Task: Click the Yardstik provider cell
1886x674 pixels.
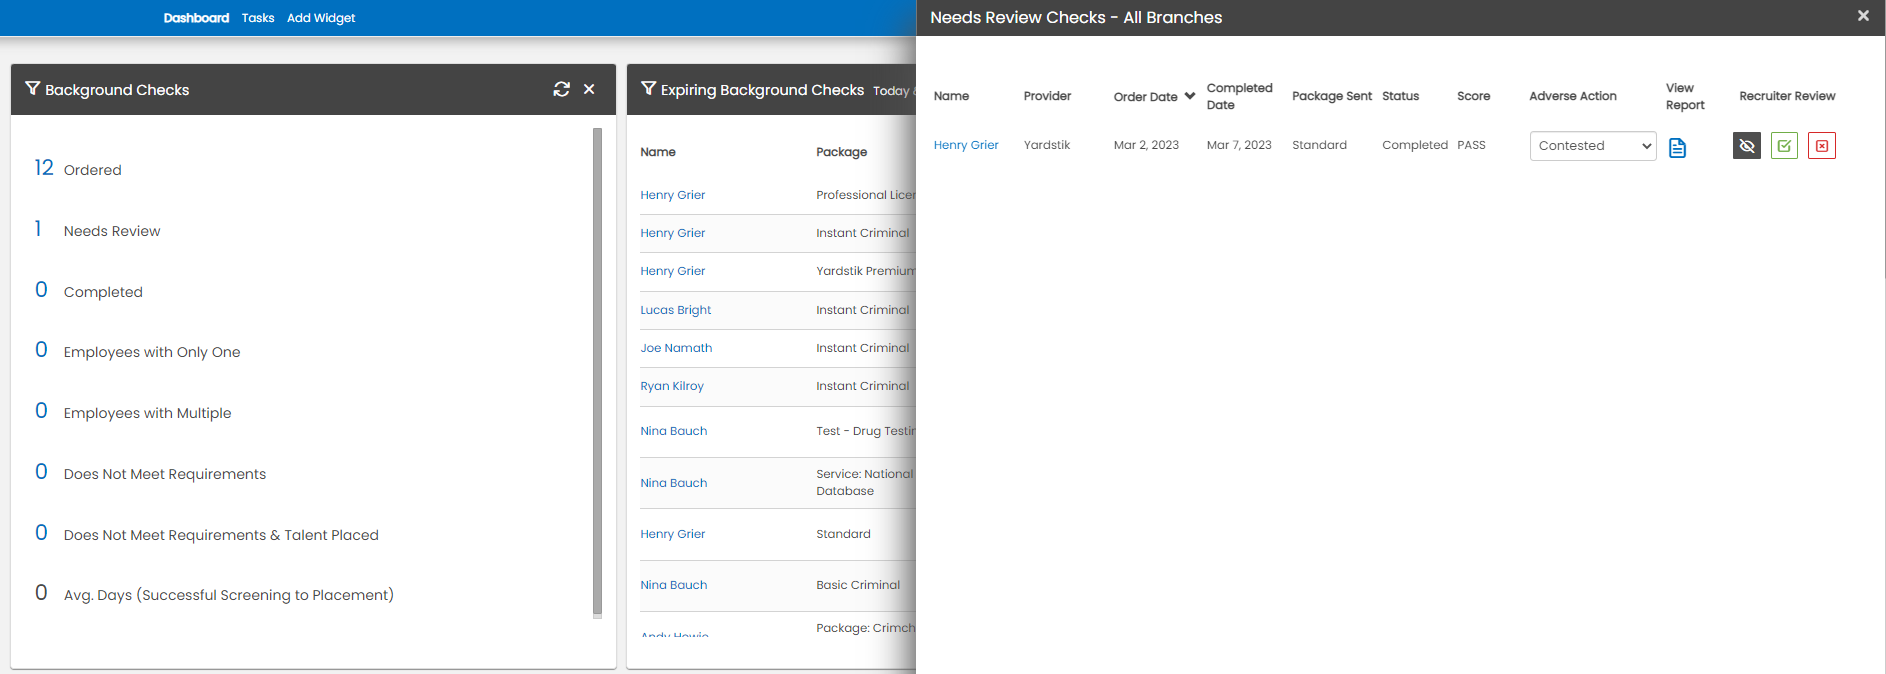Action: point(1047,145)
